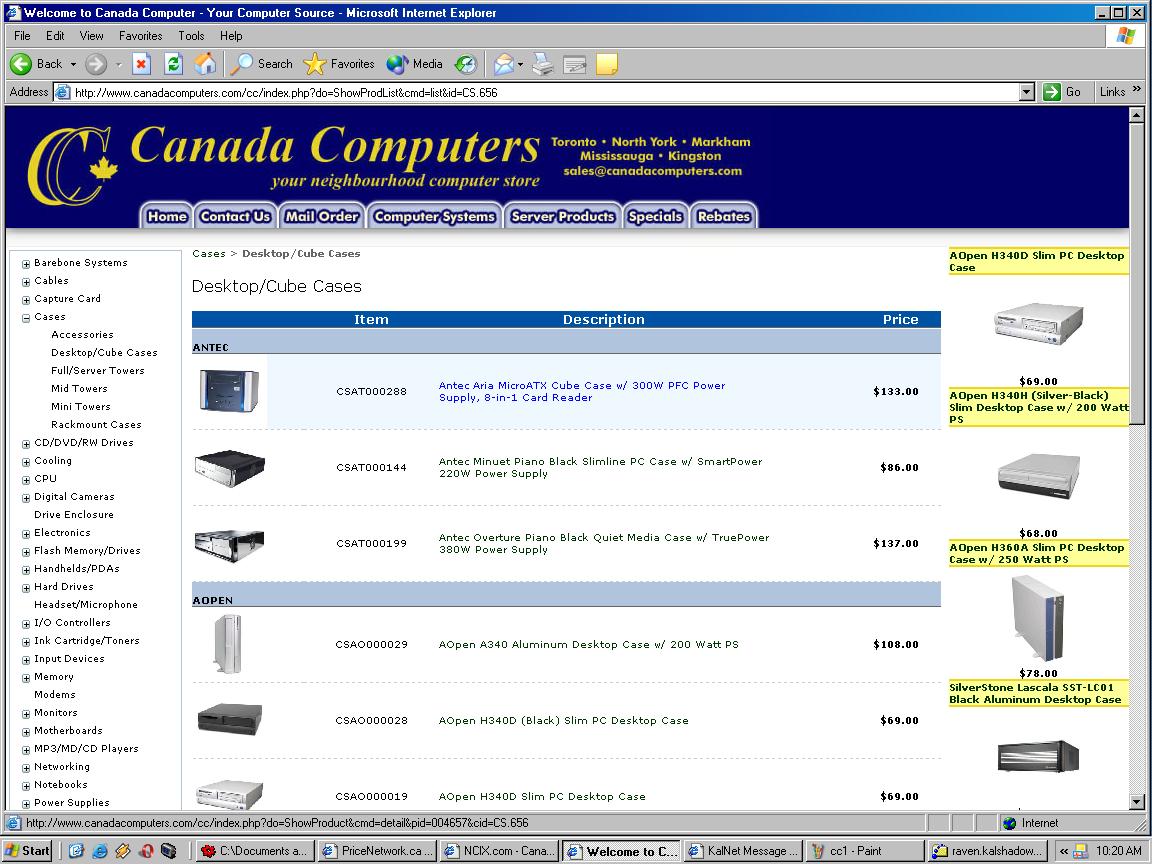Switch to cc1 - Paint taskbar window

864,851
